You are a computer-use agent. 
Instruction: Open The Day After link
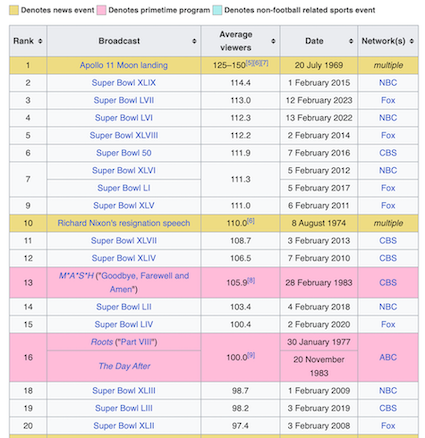124,366
